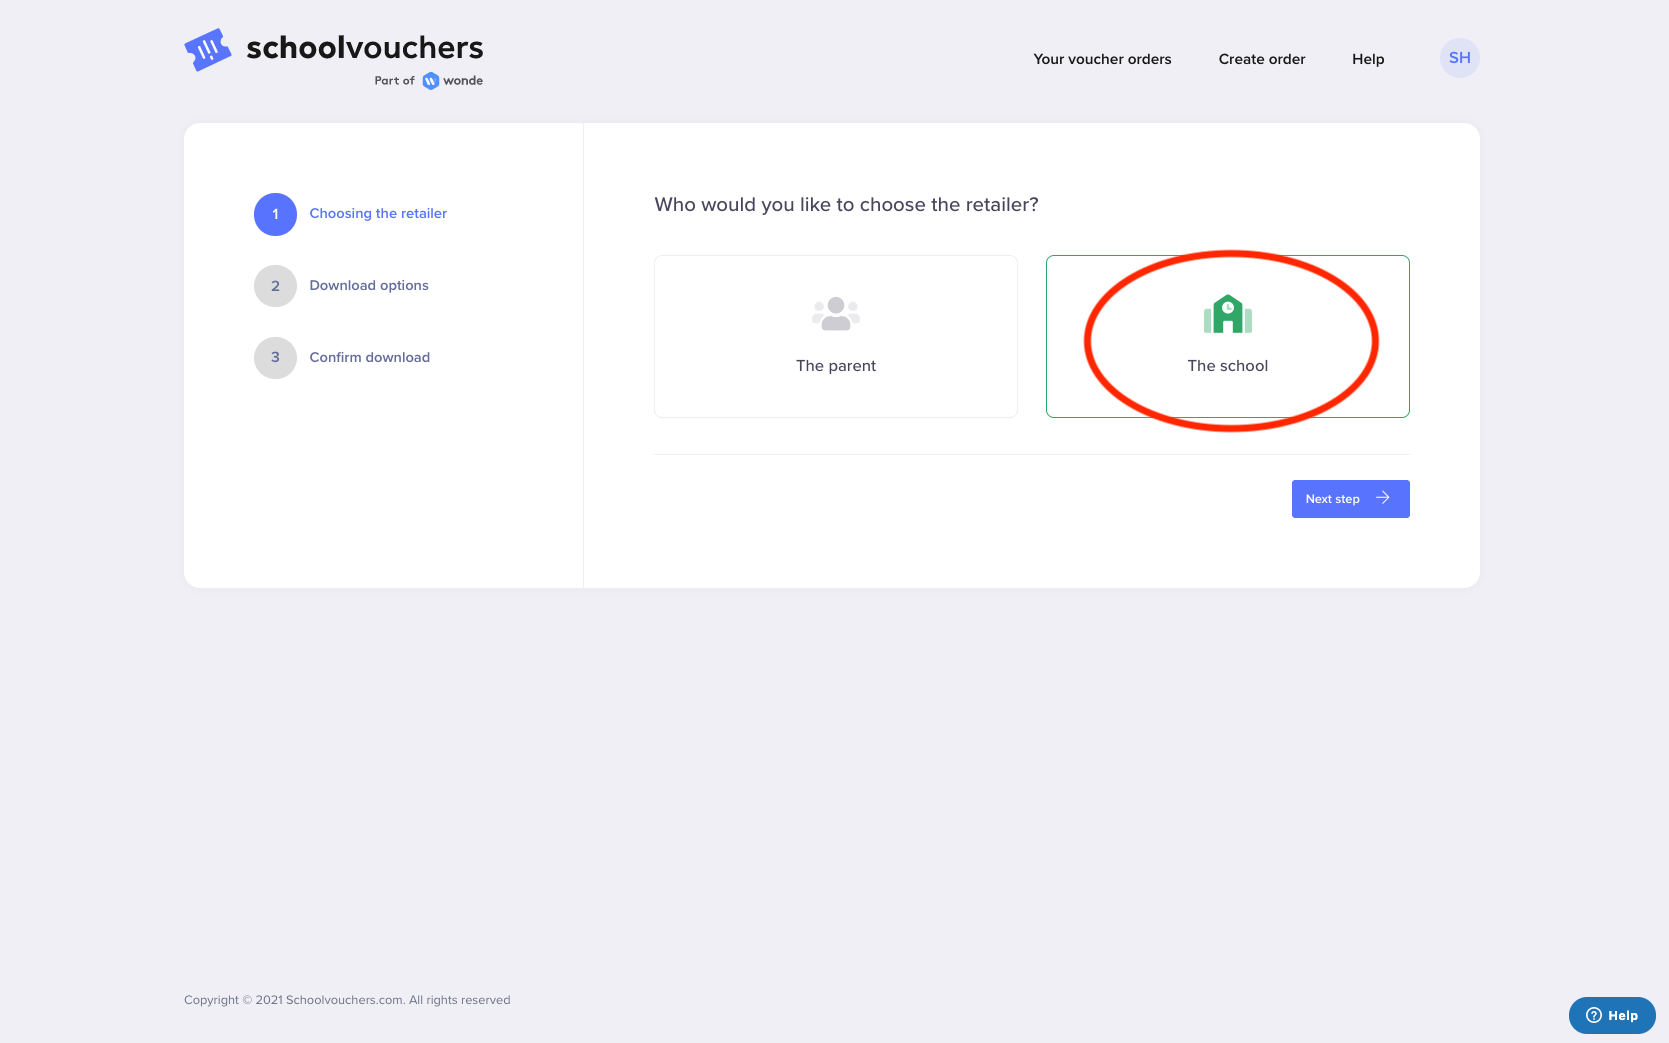Click the 'Who would you like to choose the retailer?' heading
The width and height of the screenshot is (1669, 1043).
coord(846,204)
